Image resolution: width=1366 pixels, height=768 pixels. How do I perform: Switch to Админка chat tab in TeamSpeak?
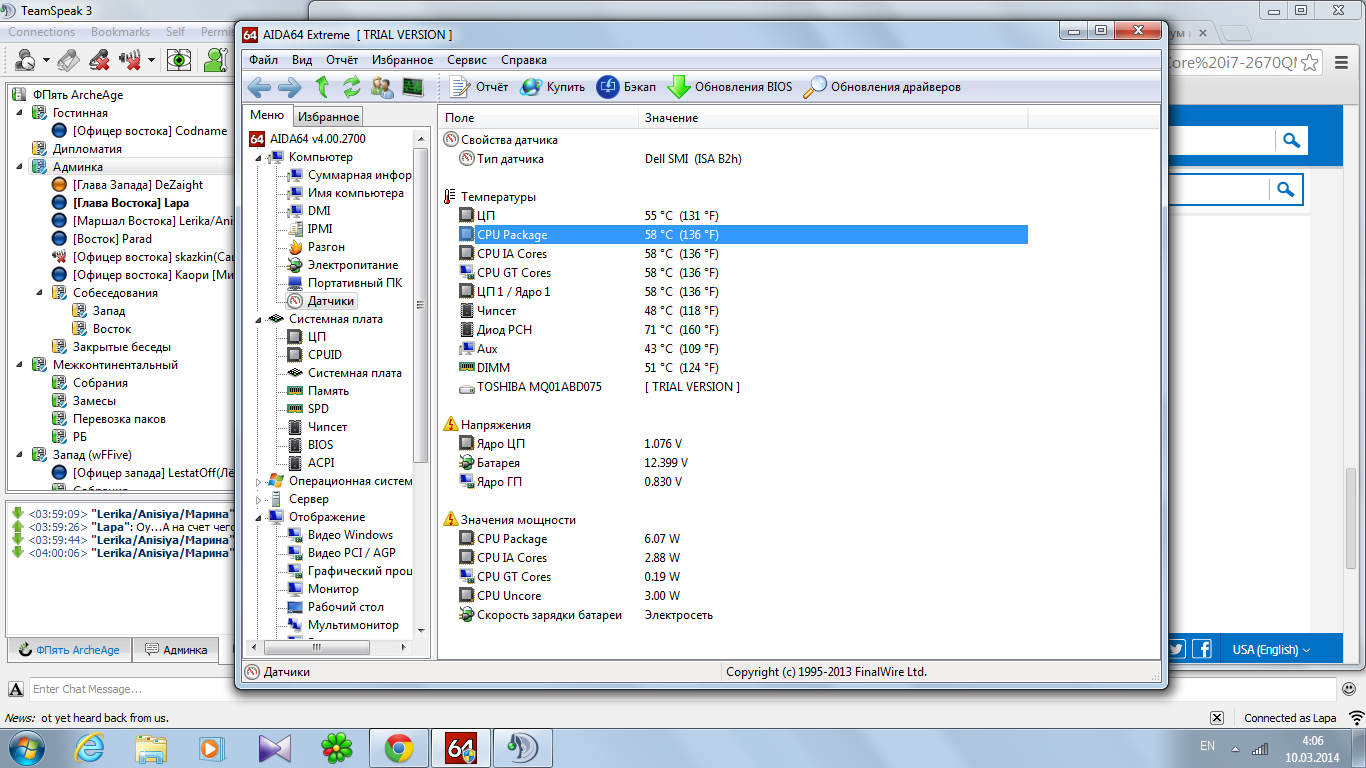(x=176, y=650)
